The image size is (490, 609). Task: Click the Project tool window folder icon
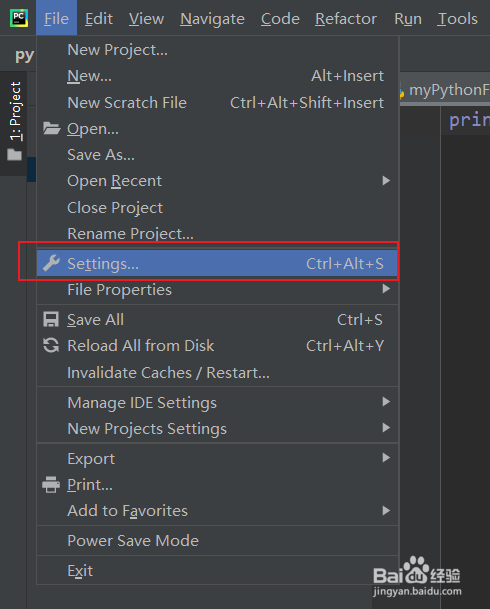click(14, 155)
